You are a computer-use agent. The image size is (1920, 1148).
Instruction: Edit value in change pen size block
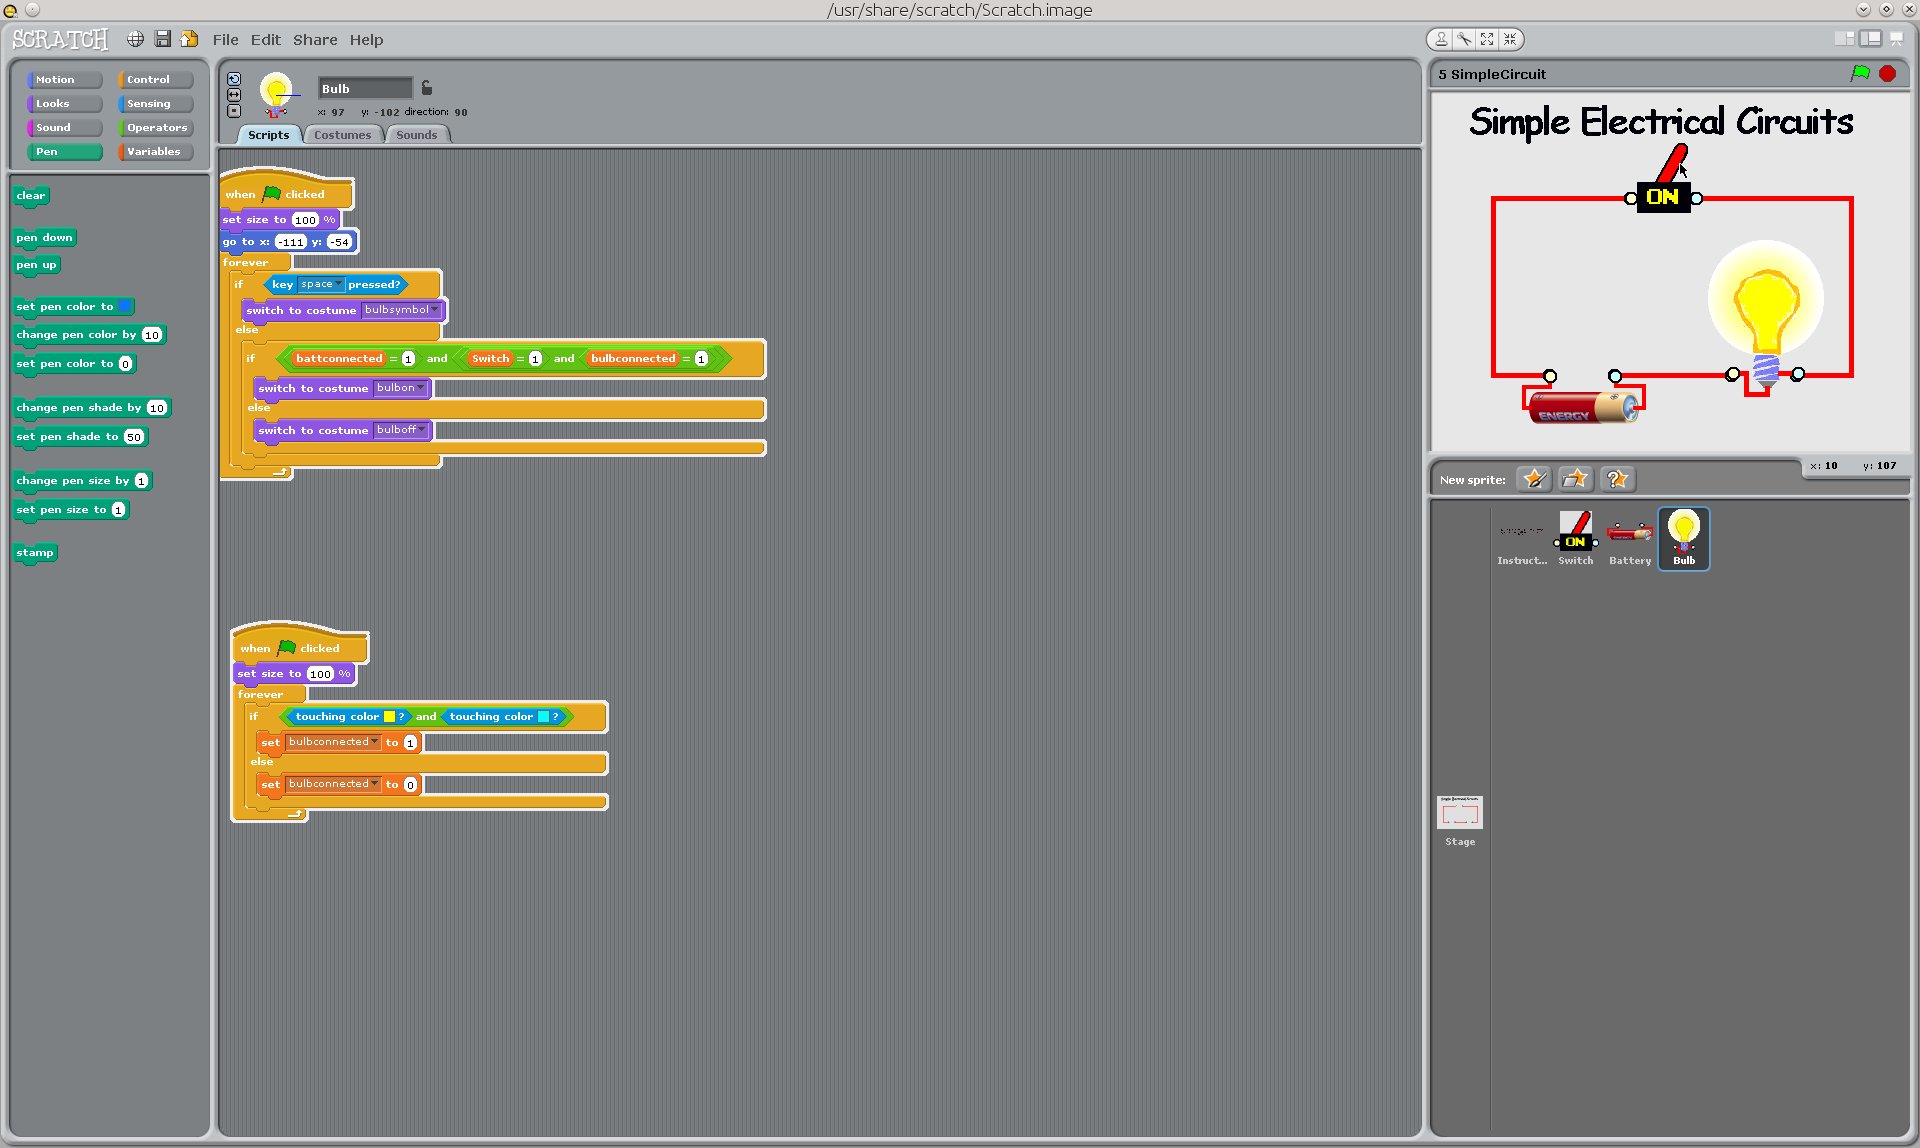[x=141, y=481]
